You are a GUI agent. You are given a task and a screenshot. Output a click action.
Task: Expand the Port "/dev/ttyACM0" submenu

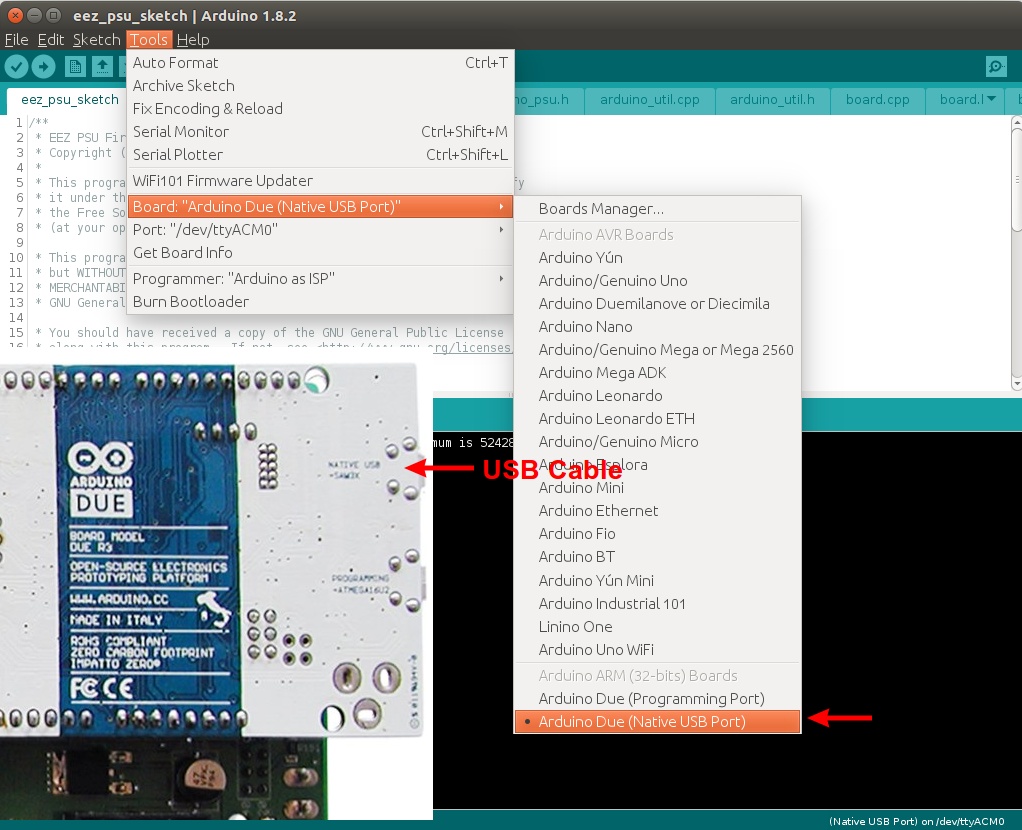(320, 230)
